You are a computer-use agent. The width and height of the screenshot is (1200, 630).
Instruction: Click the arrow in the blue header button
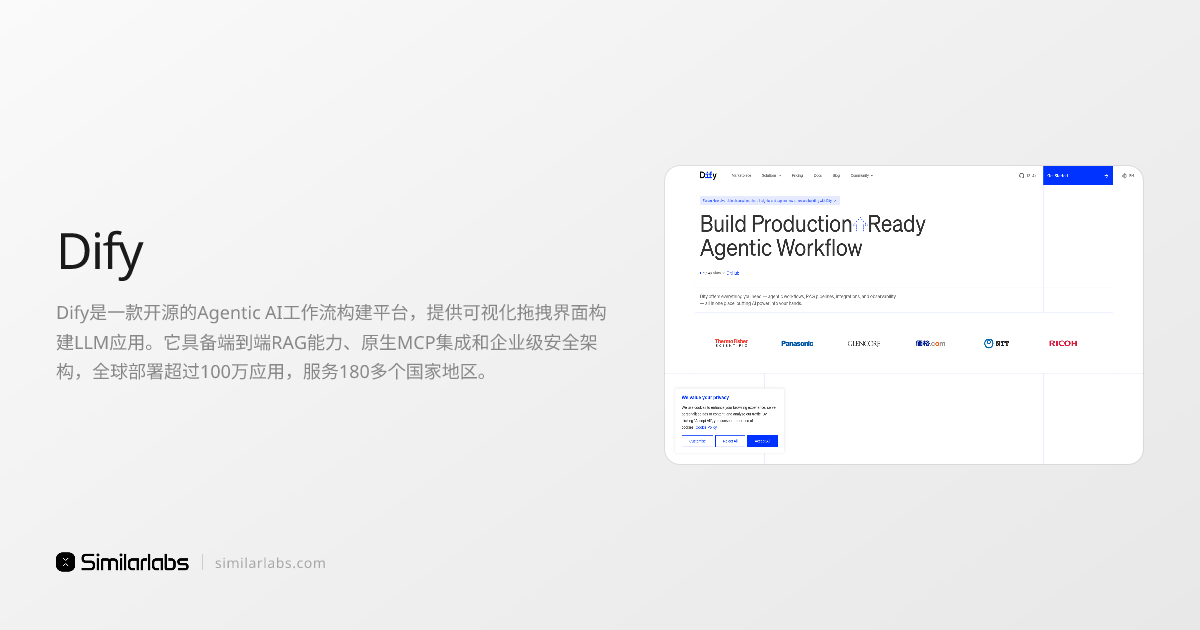[1106, 175]
